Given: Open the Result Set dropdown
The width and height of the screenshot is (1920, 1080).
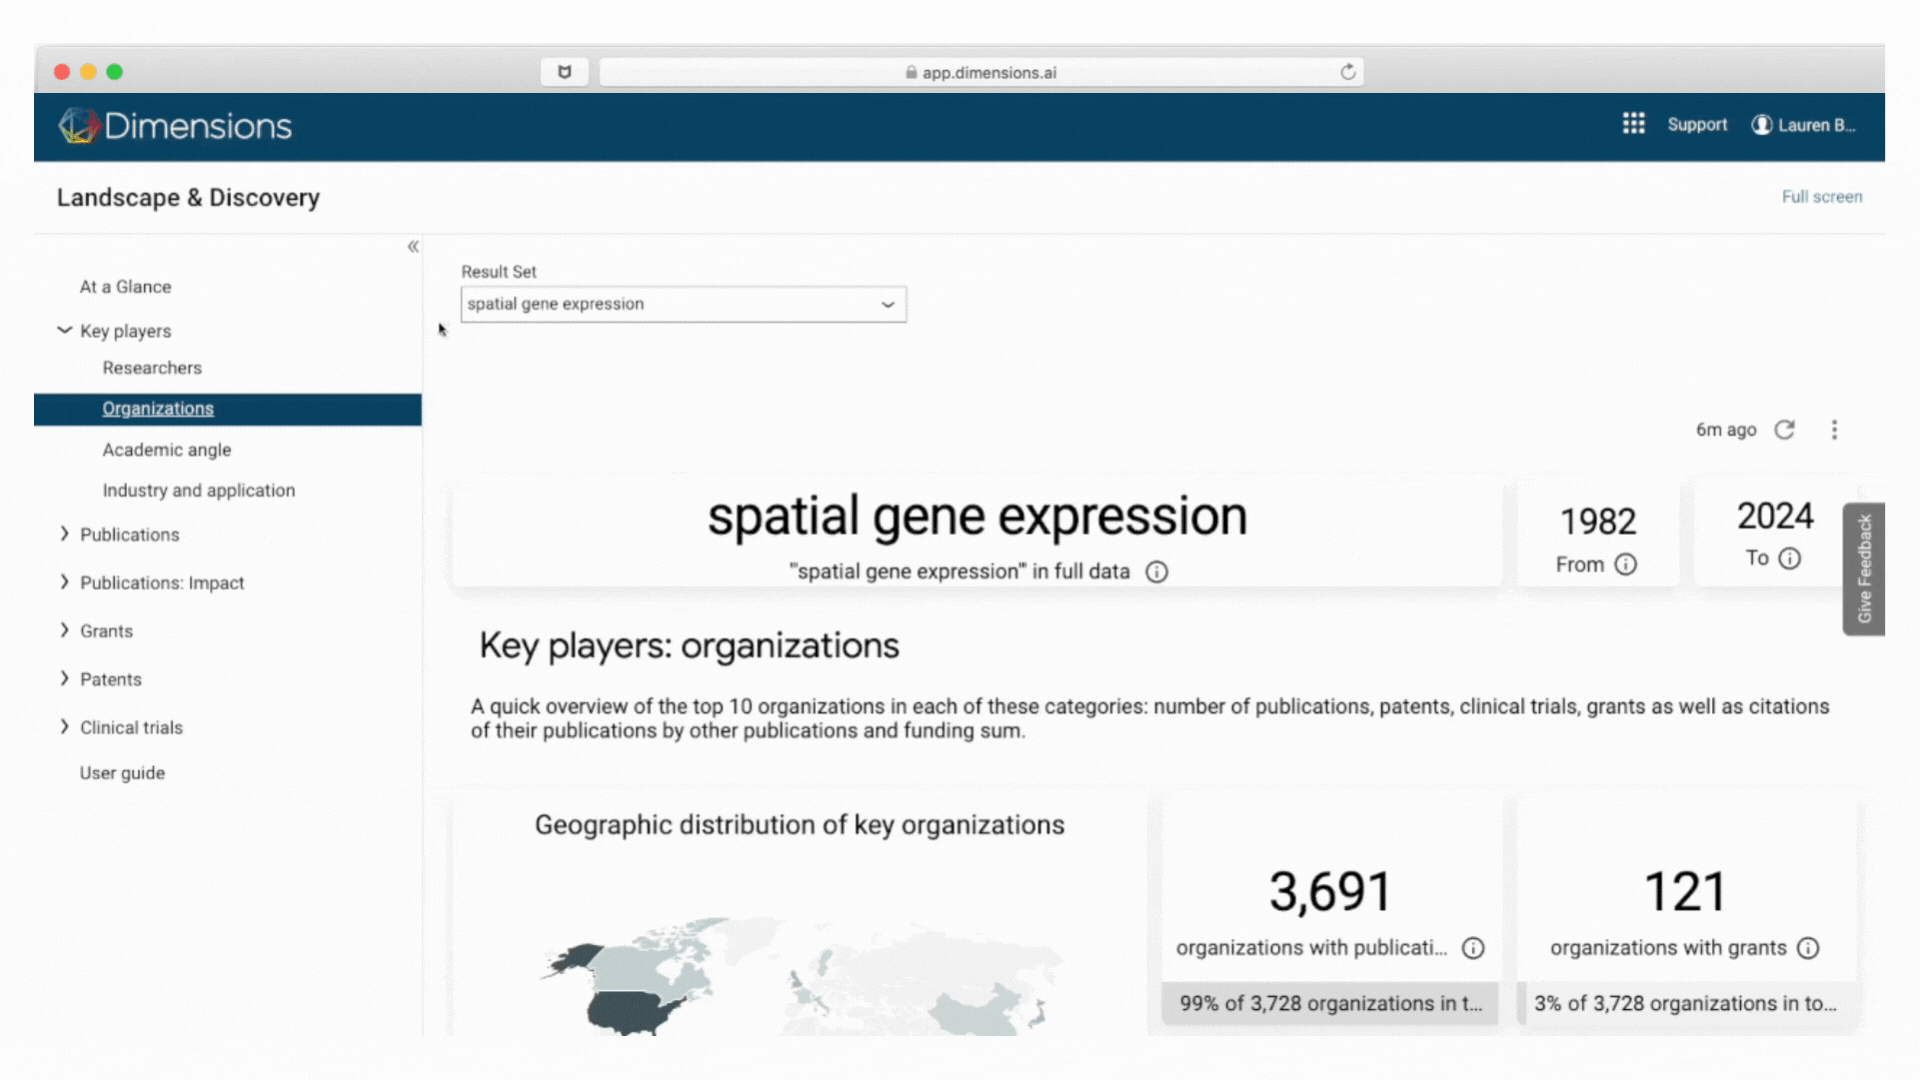Looking at the screenshot, I should click(x=684, y=304).
